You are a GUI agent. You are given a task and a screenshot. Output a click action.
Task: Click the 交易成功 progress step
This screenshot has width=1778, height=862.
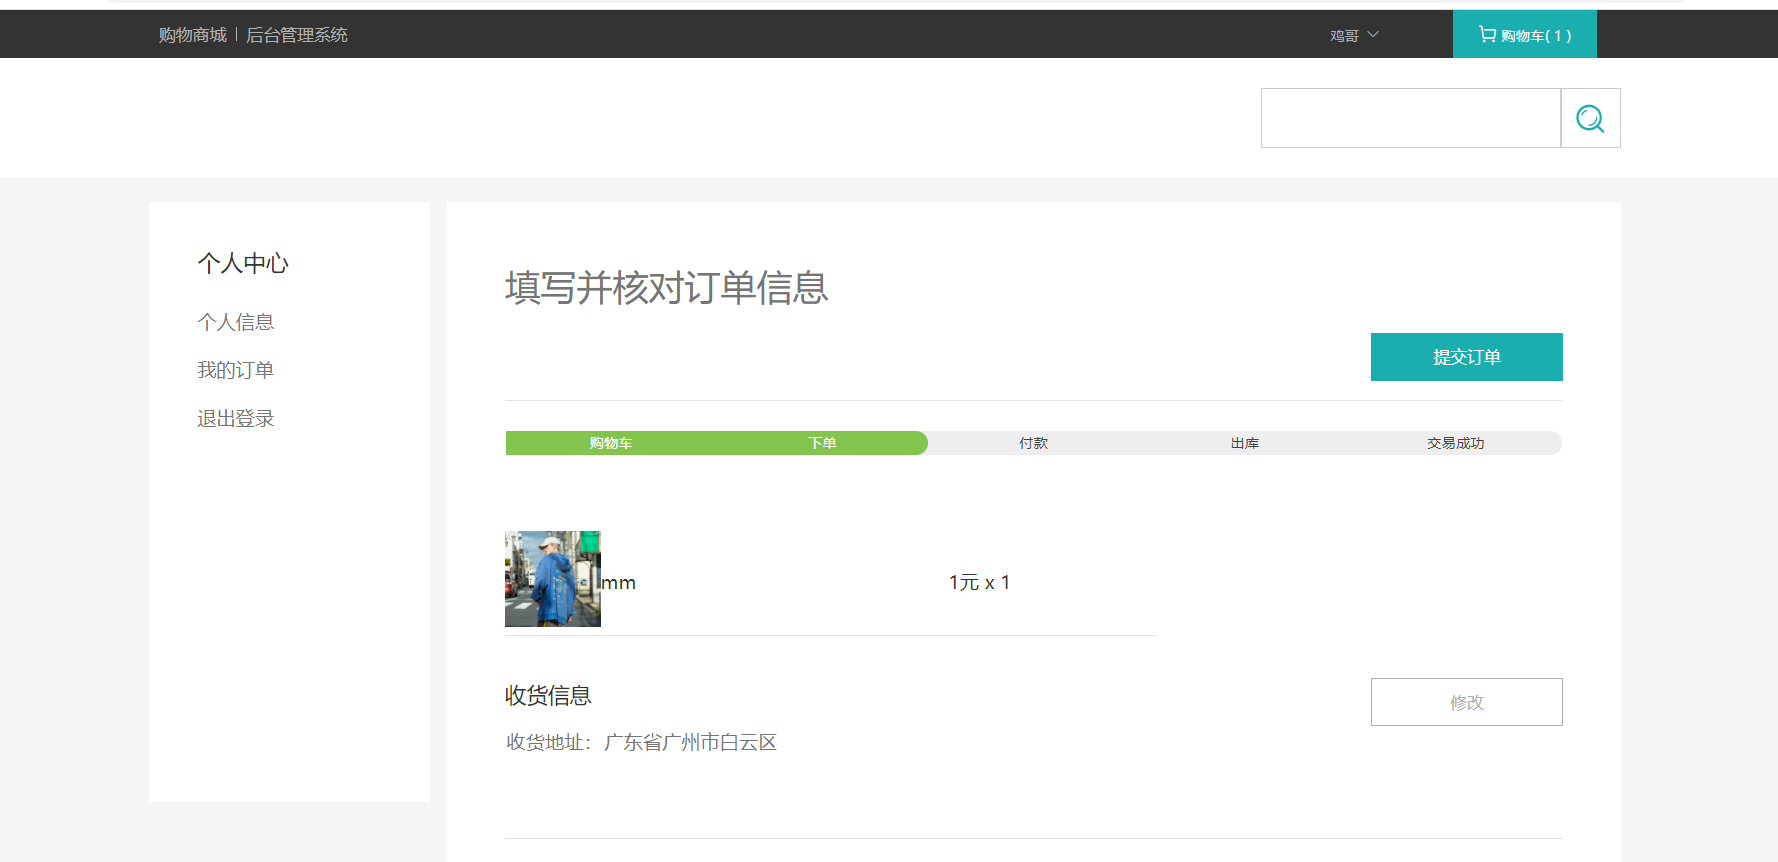tap(1455, 443)
